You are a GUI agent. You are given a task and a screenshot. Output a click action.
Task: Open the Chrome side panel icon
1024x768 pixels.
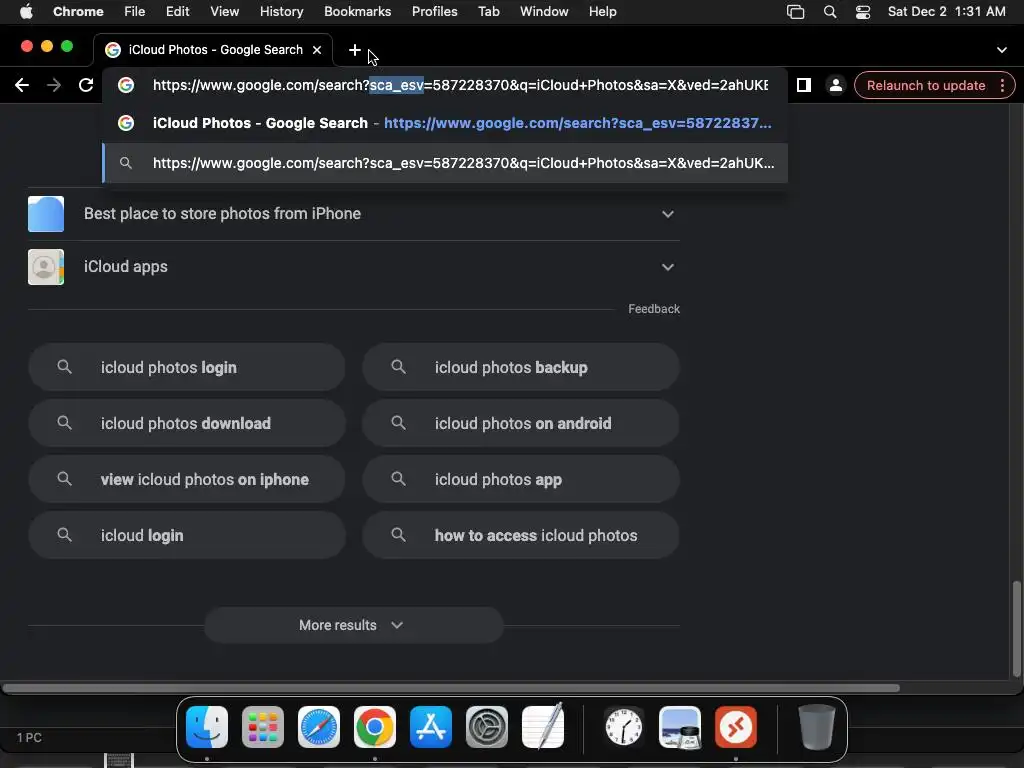click(x=804, y=85)
